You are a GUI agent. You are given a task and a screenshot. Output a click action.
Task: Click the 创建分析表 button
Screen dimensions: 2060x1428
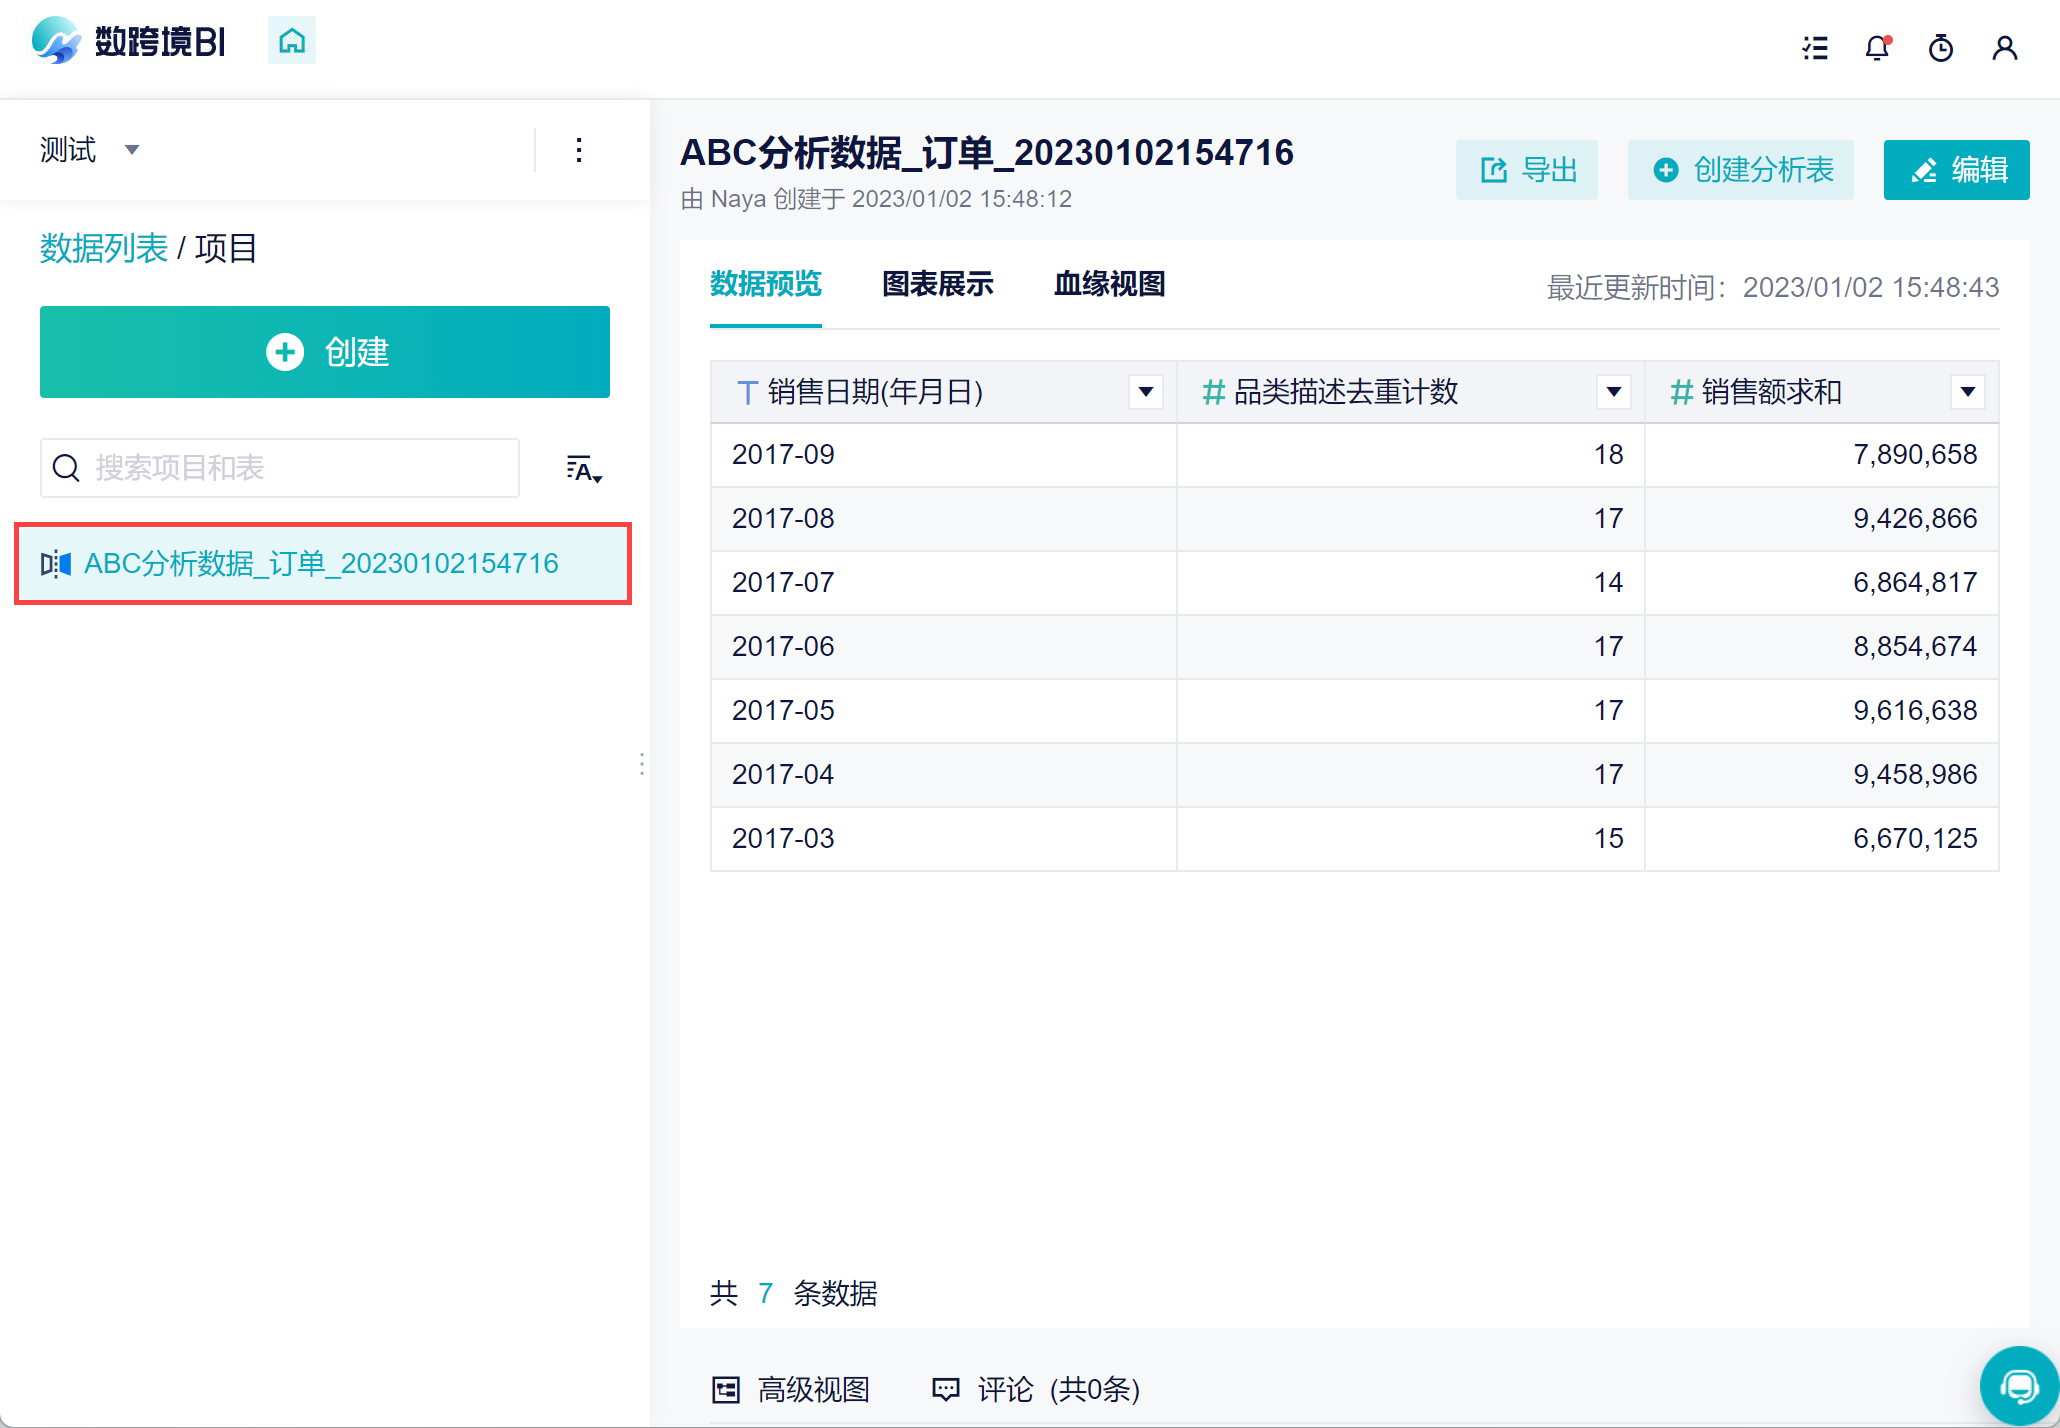pos(1740,170)
